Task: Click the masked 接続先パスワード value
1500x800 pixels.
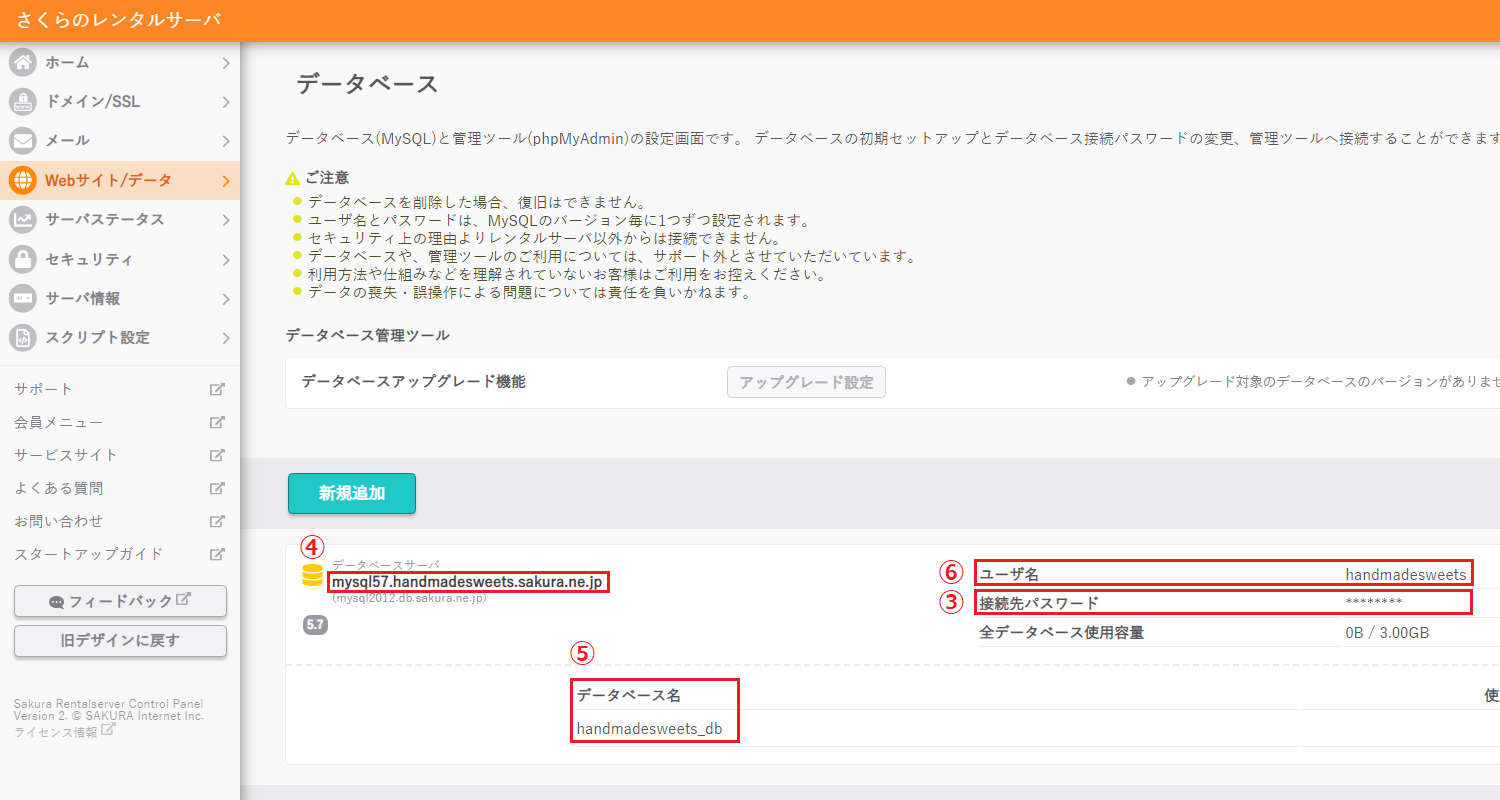Action: (x=1374, y=602)
